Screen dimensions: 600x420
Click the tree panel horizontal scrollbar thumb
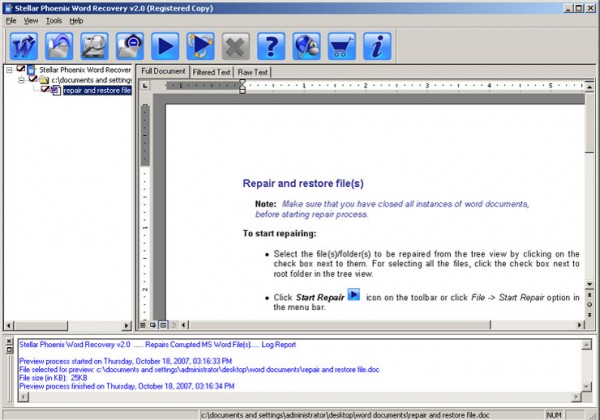41,326
